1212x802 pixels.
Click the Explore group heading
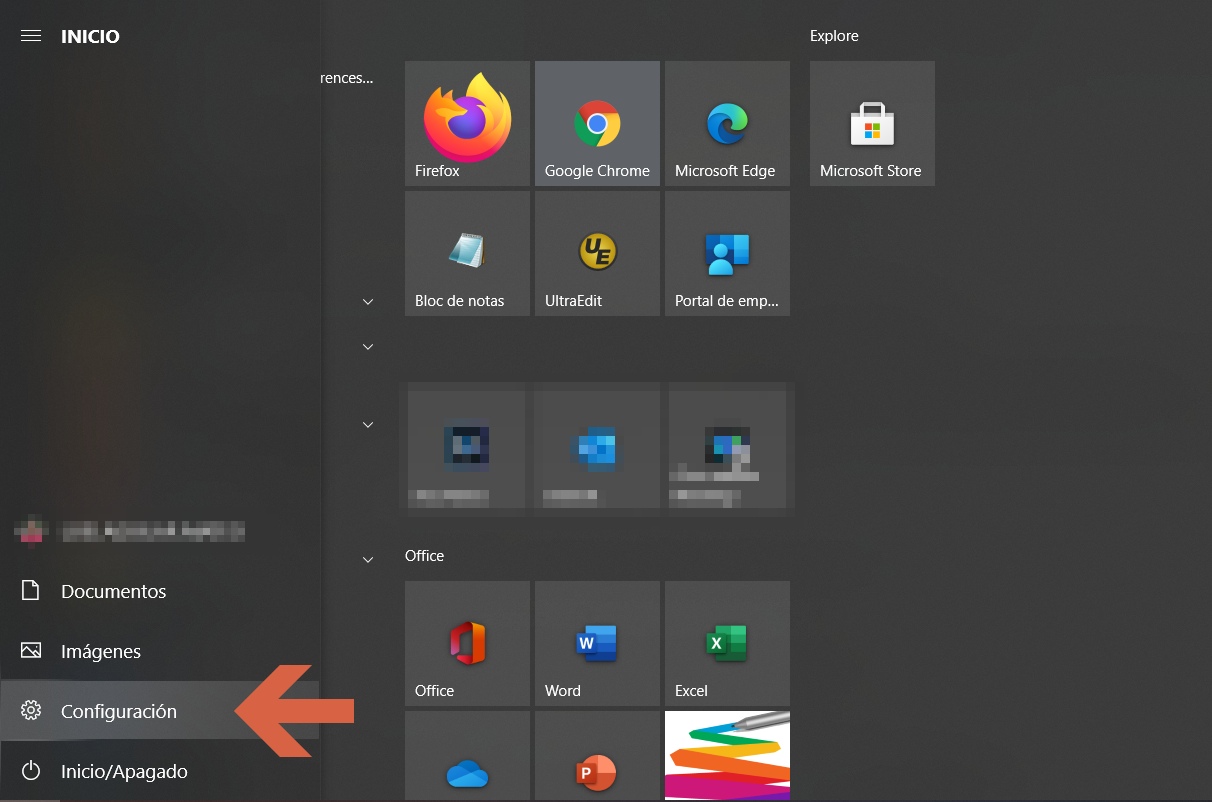[834, 36]
